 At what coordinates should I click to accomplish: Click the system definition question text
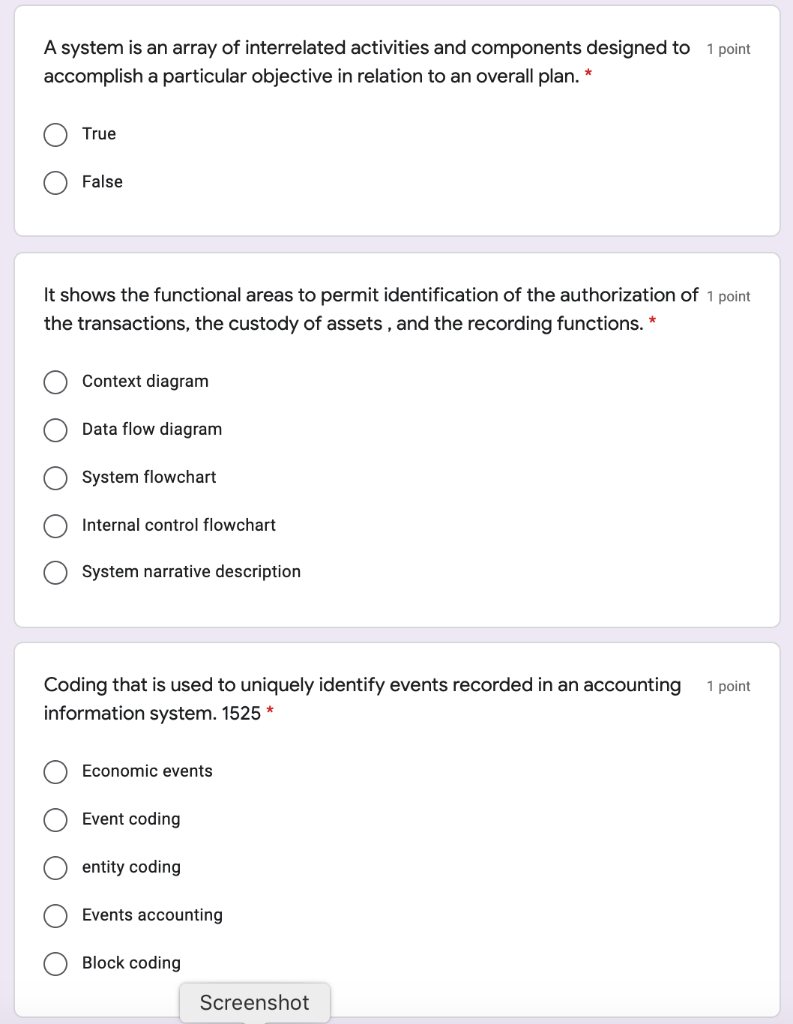pyautogui.click(x=366, y=62)
